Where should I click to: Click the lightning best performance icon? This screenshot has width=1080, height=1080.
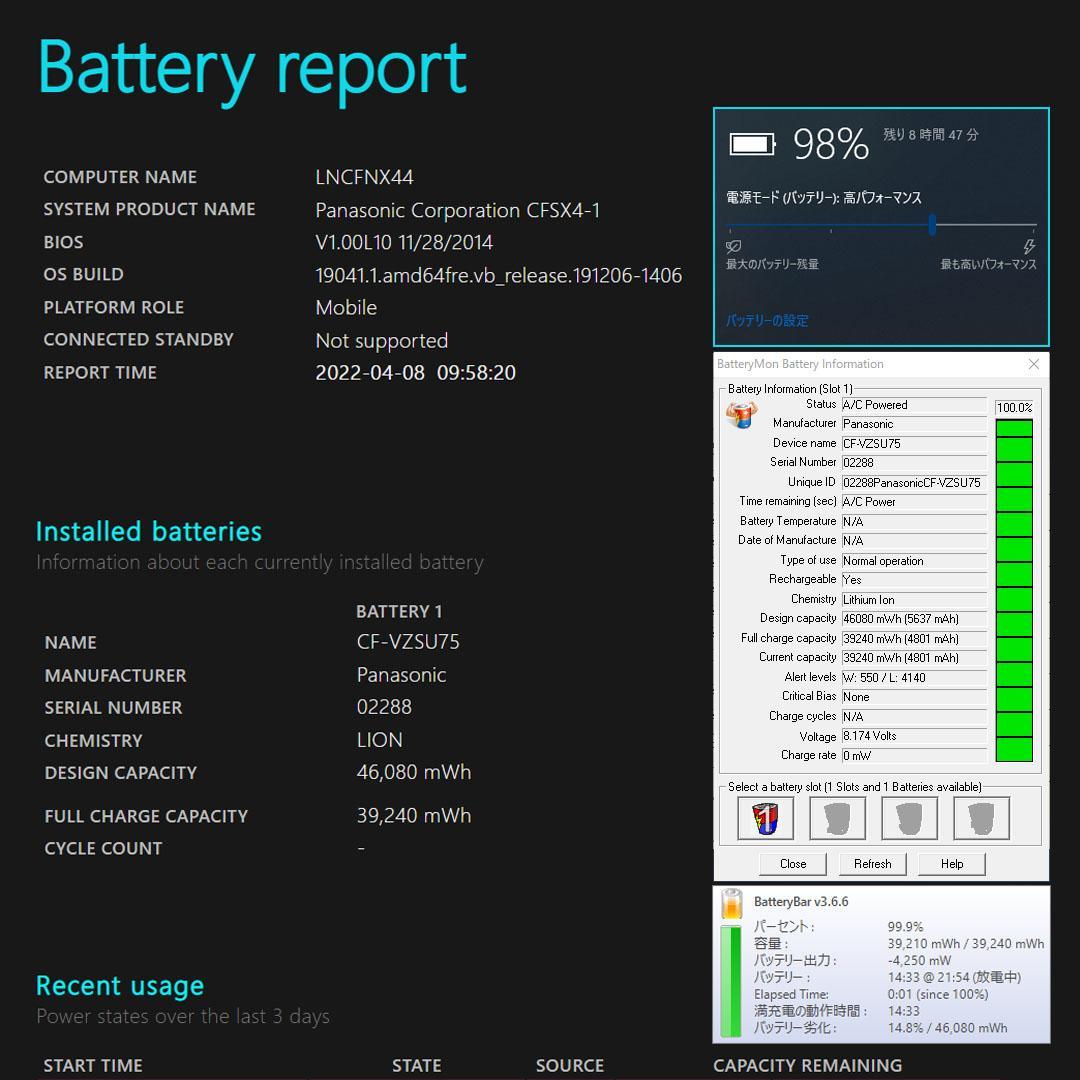pyautogui.click(x=1029, y=247)
